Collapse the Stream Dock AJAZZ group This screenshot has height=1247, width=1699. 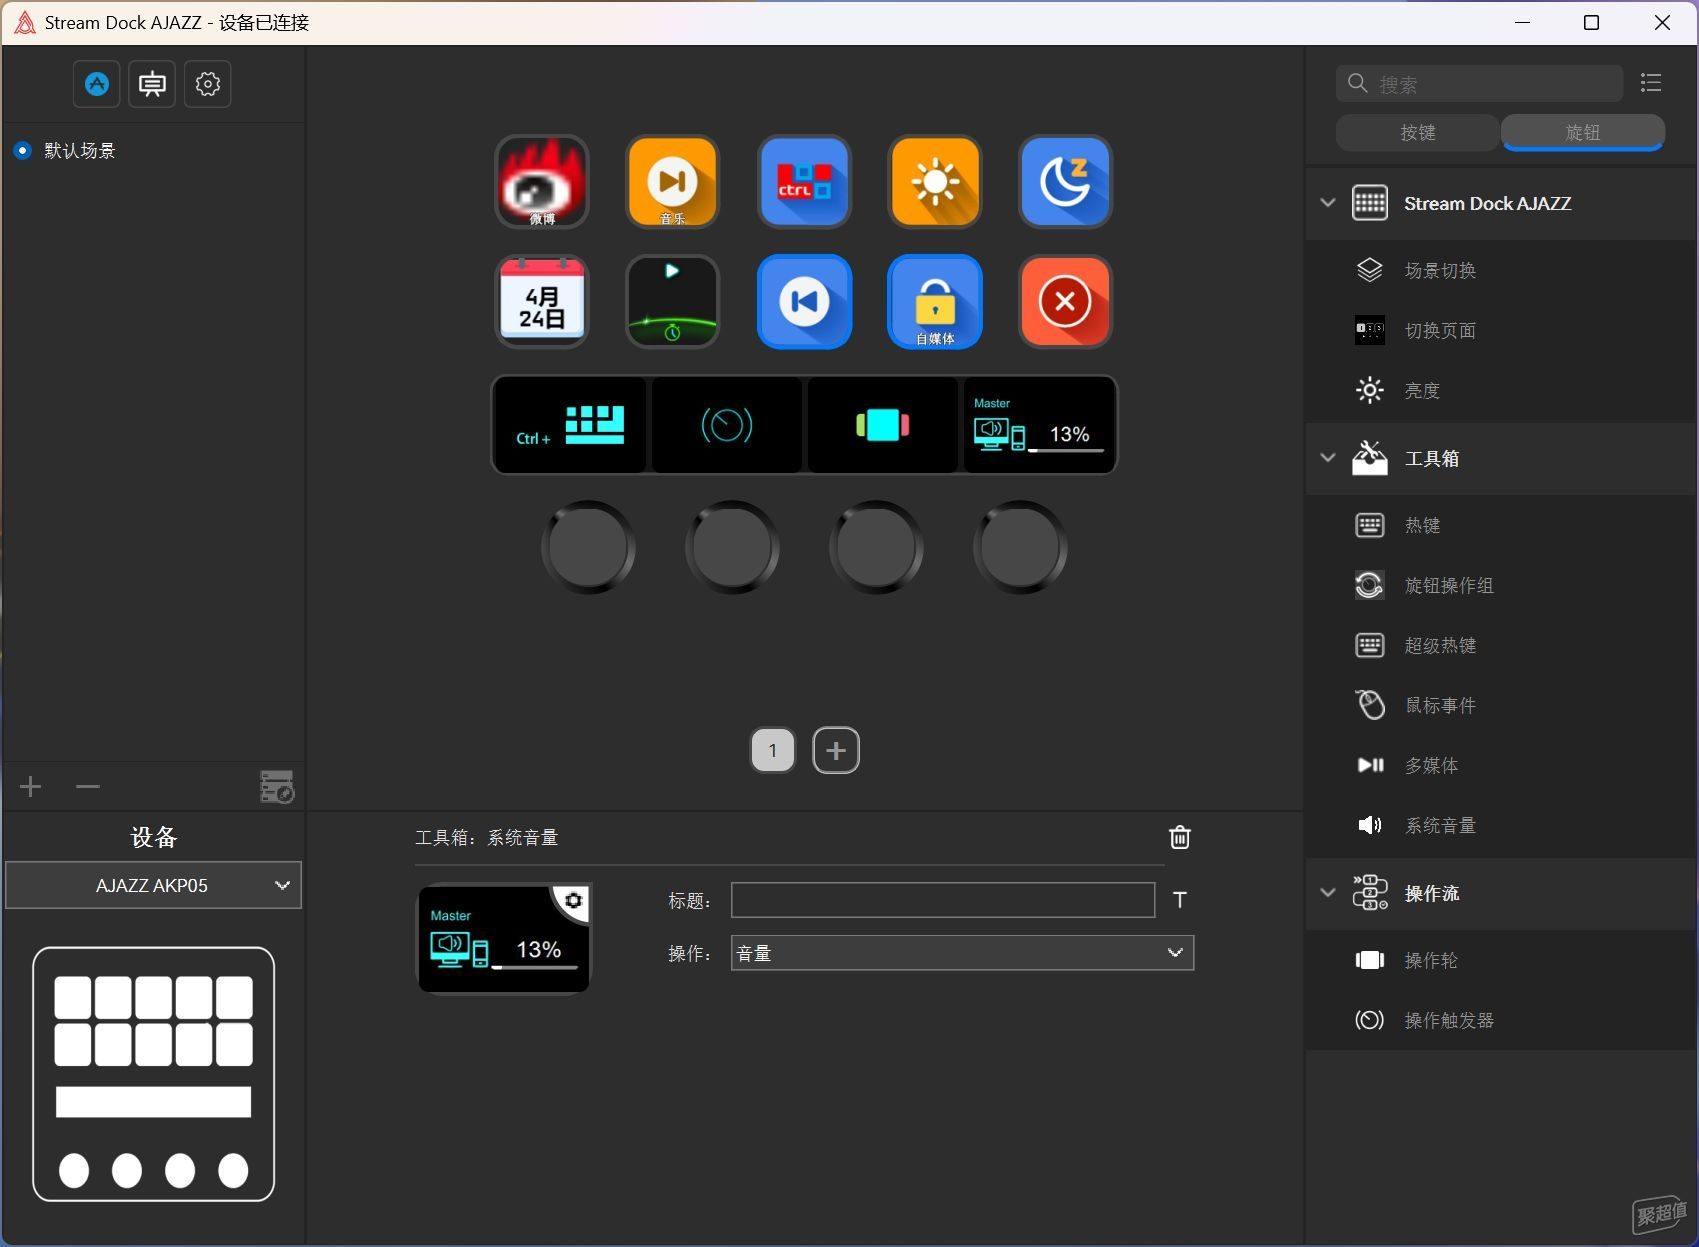coord(1328,203)
